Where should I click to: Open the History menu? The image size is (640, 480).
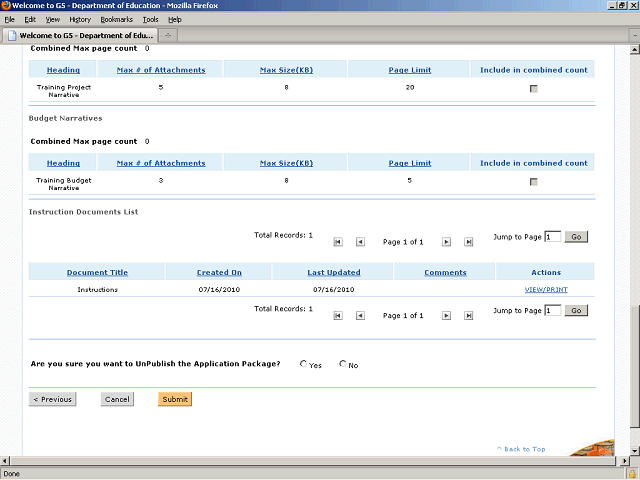click(80, 19)
